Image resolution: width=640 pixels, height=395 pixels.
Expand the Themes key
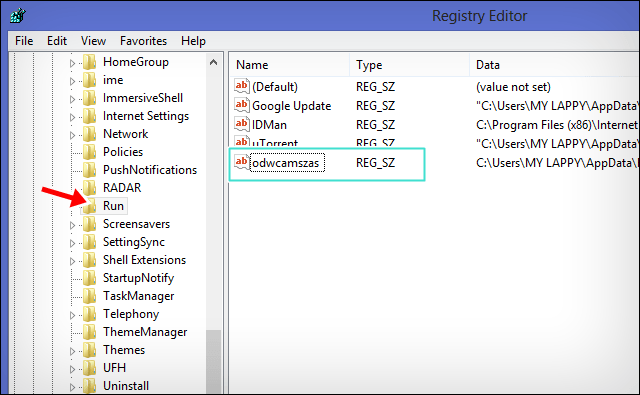(72, 351)
